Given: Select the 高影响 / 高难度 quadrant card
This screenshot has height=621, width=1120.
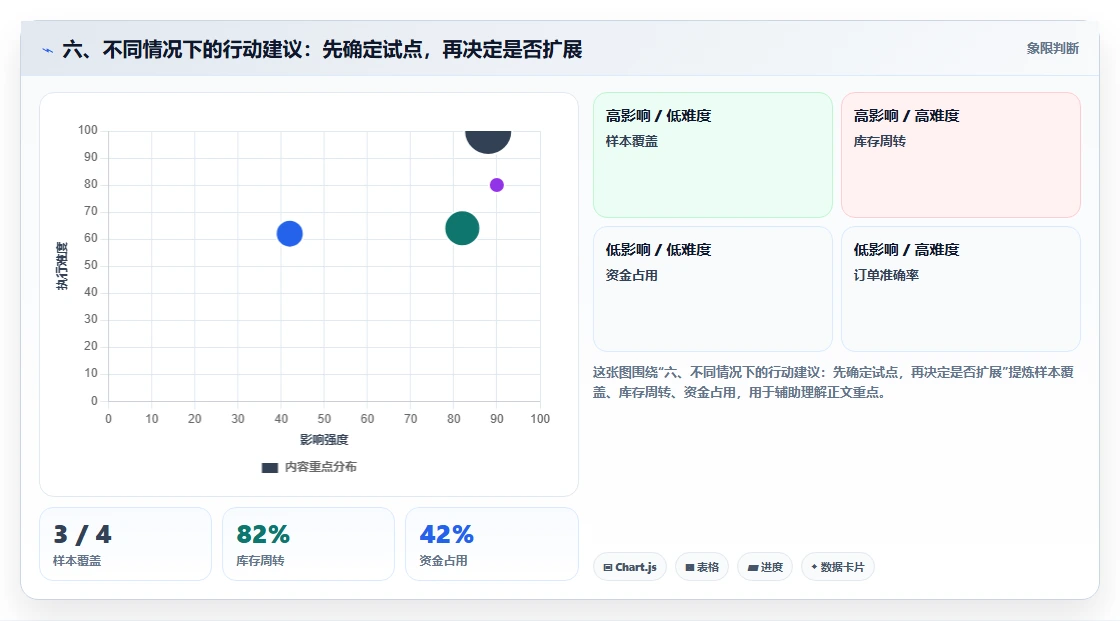Looking at the screenshot, I should 961,154.
